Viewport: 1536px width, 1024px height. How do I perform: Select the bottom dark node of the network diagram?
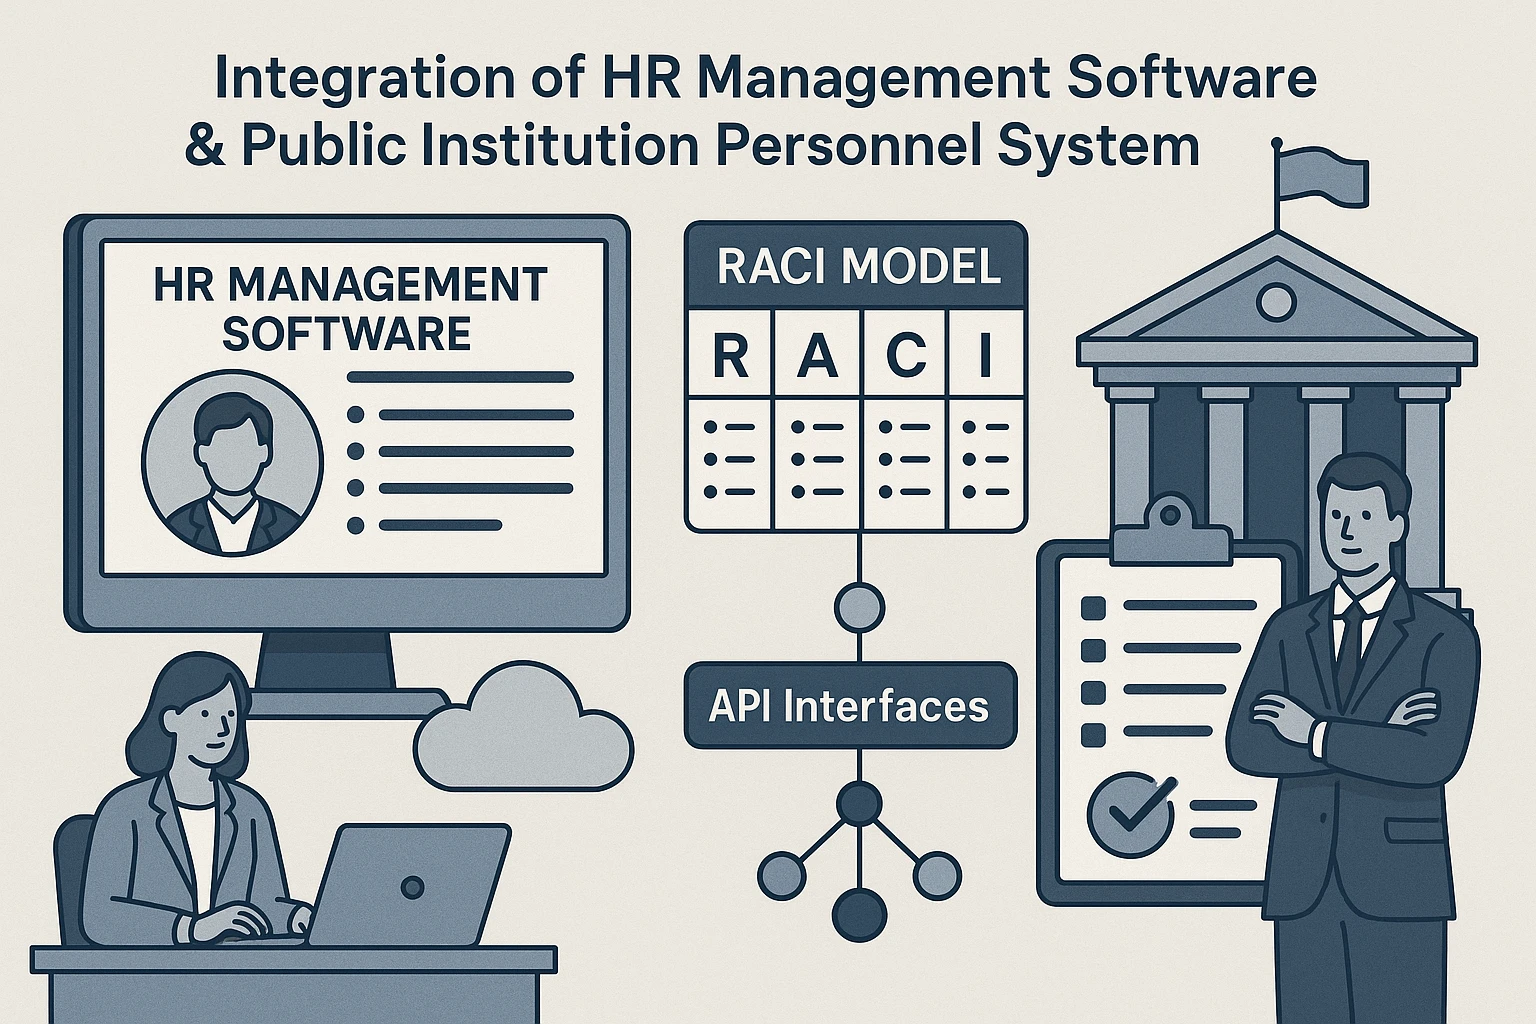pyautogui.click(x=859, y=914)
